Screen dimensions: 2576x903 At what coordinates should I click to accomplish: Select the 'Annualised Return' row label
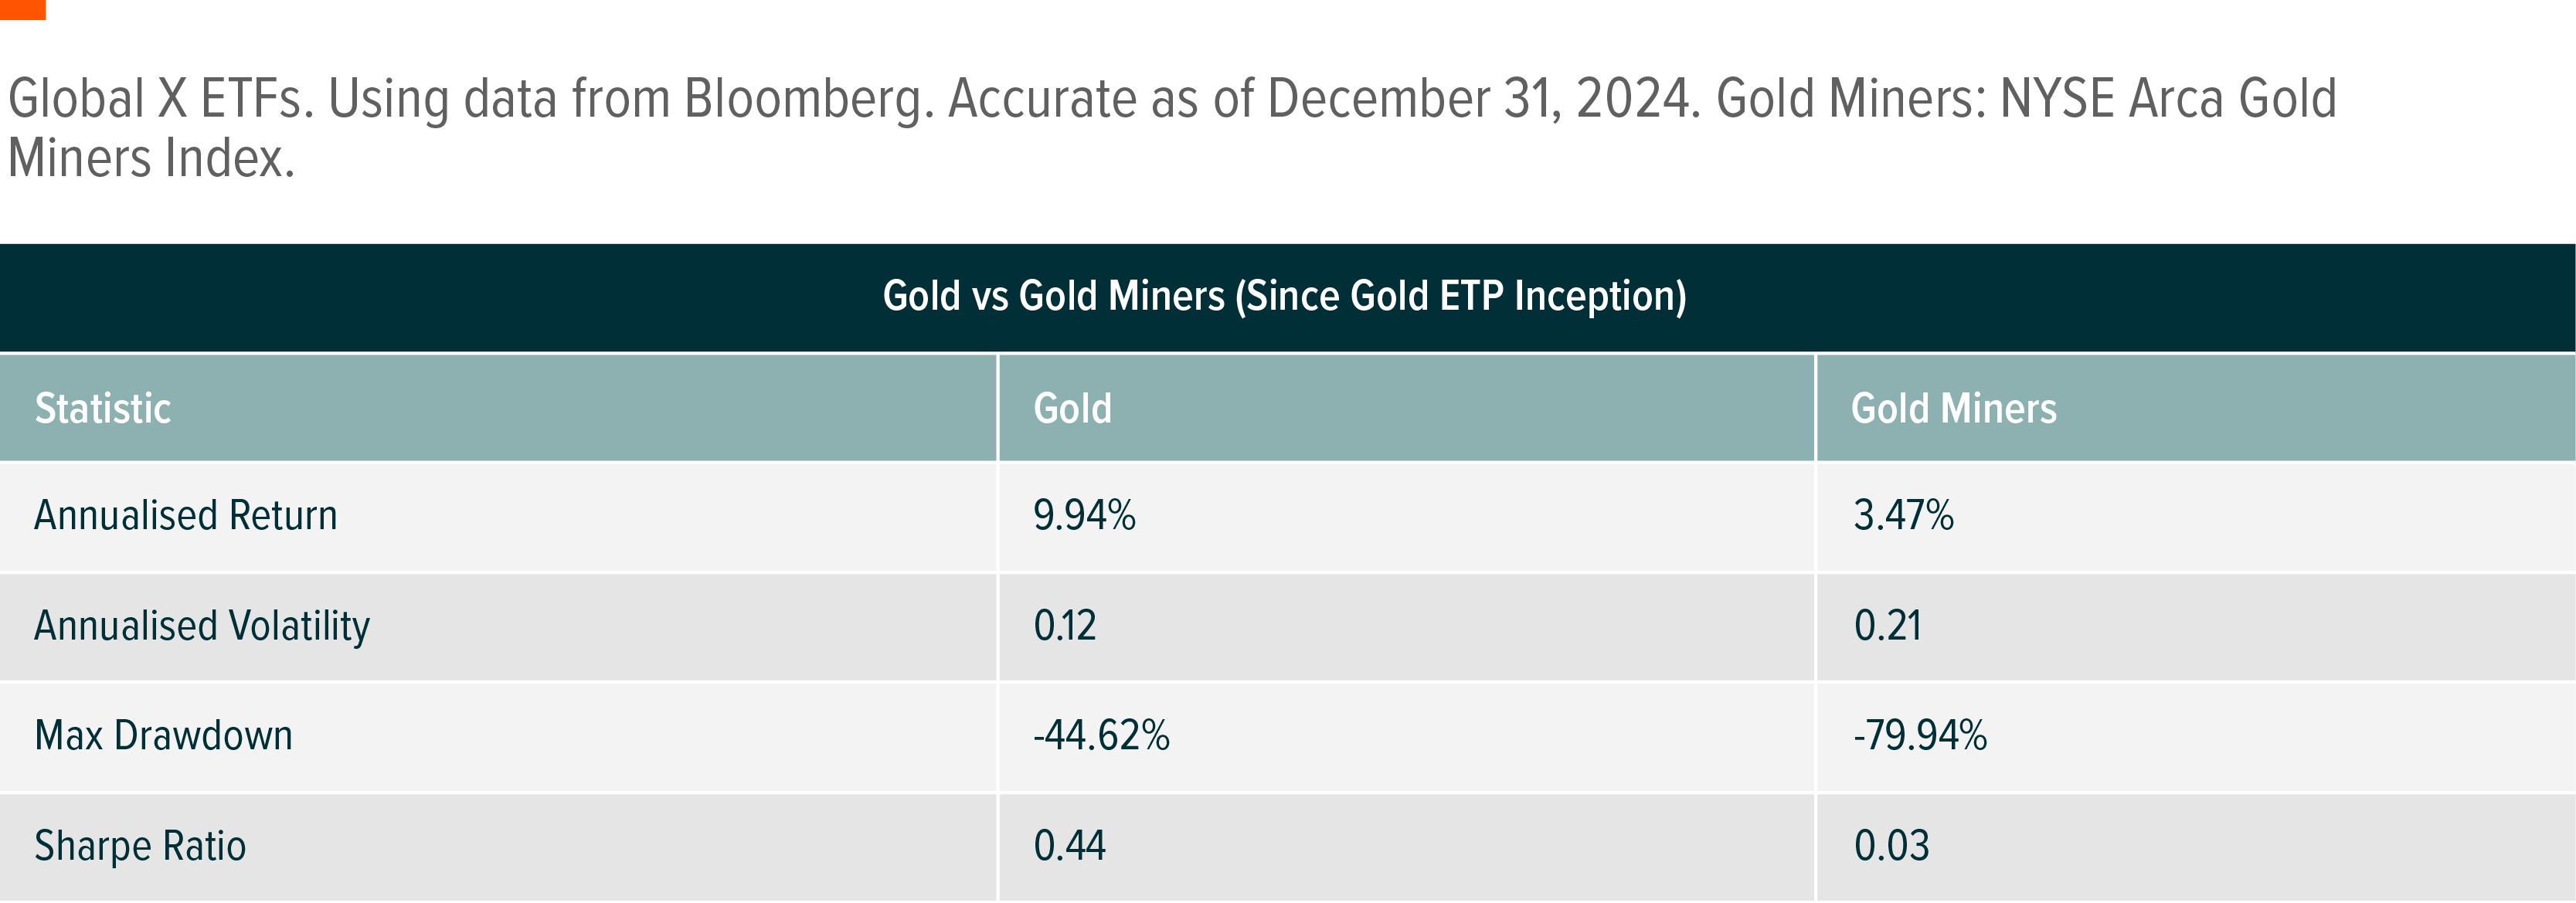click(186, 516)
